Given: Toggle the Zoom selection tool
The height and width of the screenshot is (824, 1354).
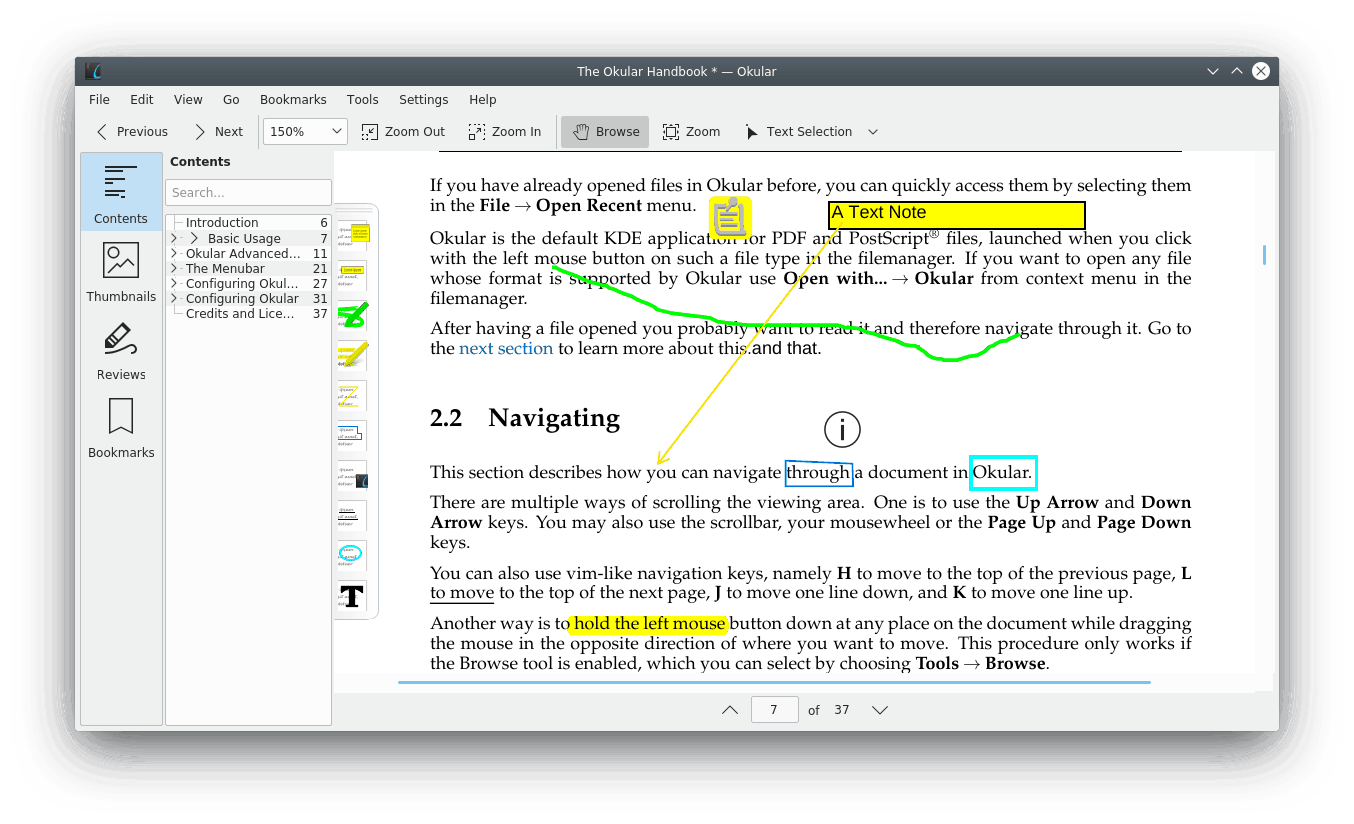Looking at the screenshot, I should [x=691, y=132].
